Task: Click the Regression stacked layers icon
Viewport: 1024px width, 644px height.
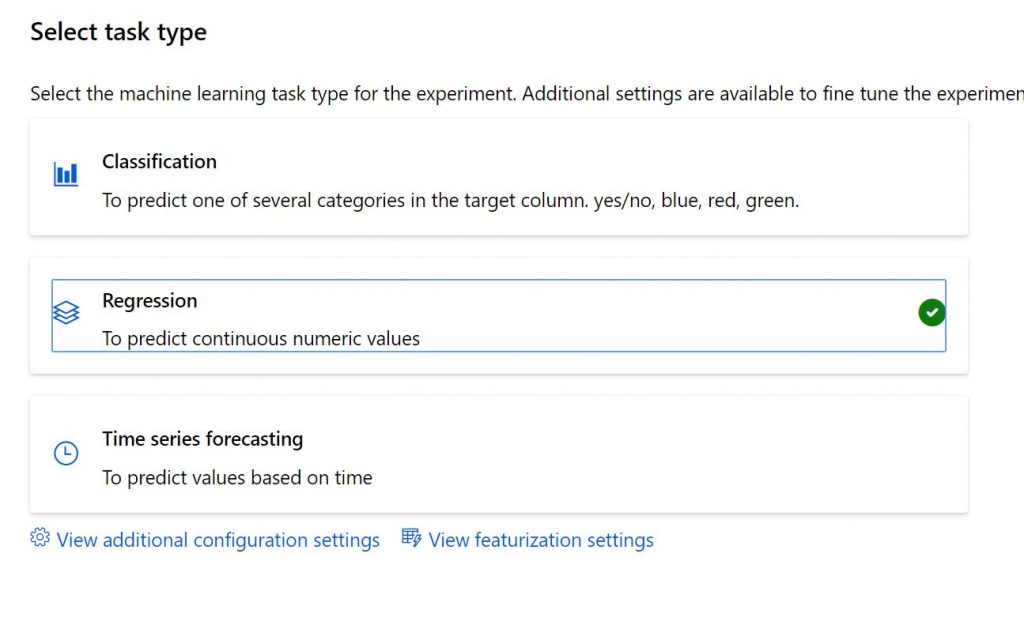Action: point(66,314)
